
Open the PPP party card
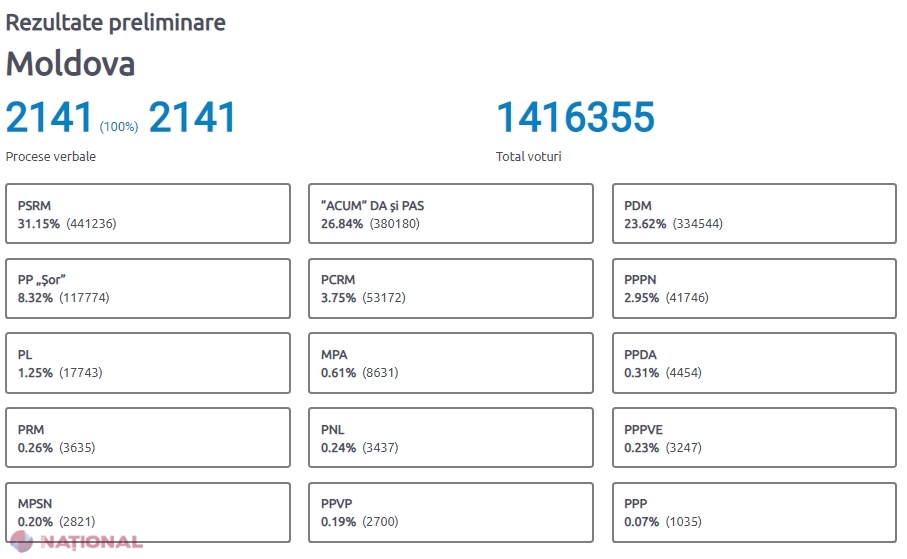tap(754, 513)
